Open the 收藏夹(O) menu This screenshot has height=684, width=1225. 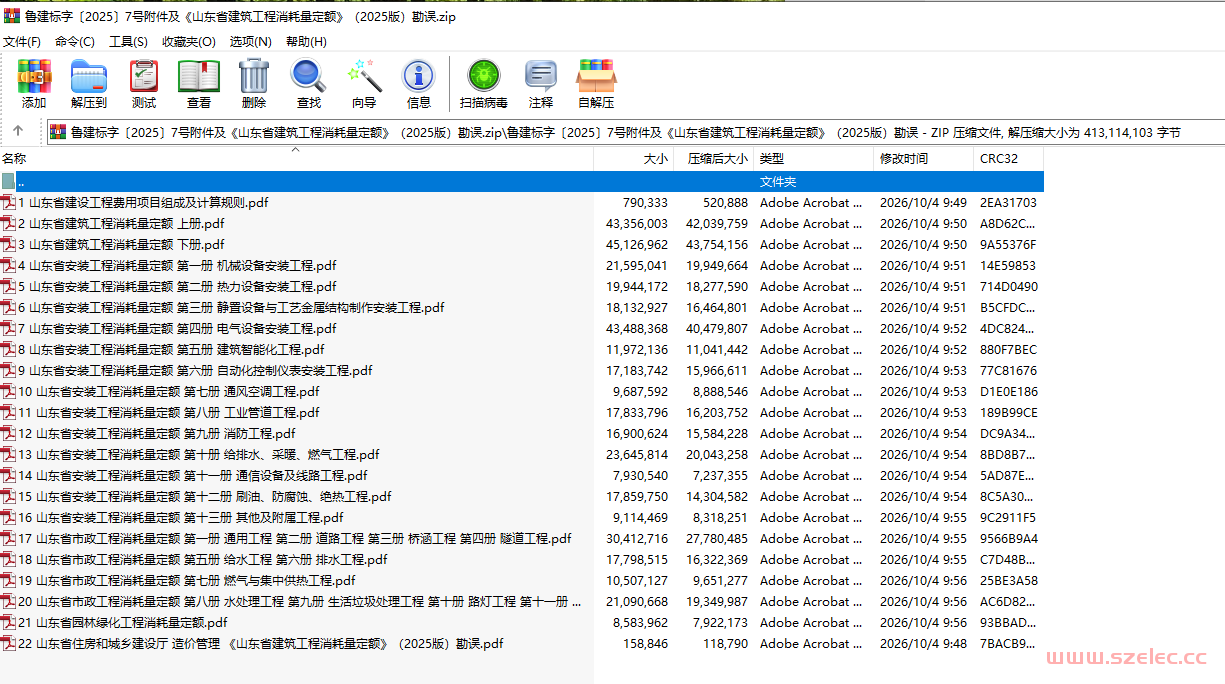tap(189, 42)
